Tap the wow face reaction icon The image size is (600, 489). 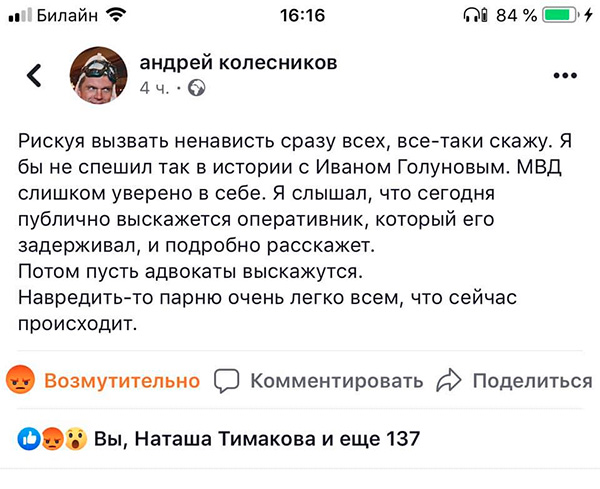pyautogui.click(x=72, y=438)
